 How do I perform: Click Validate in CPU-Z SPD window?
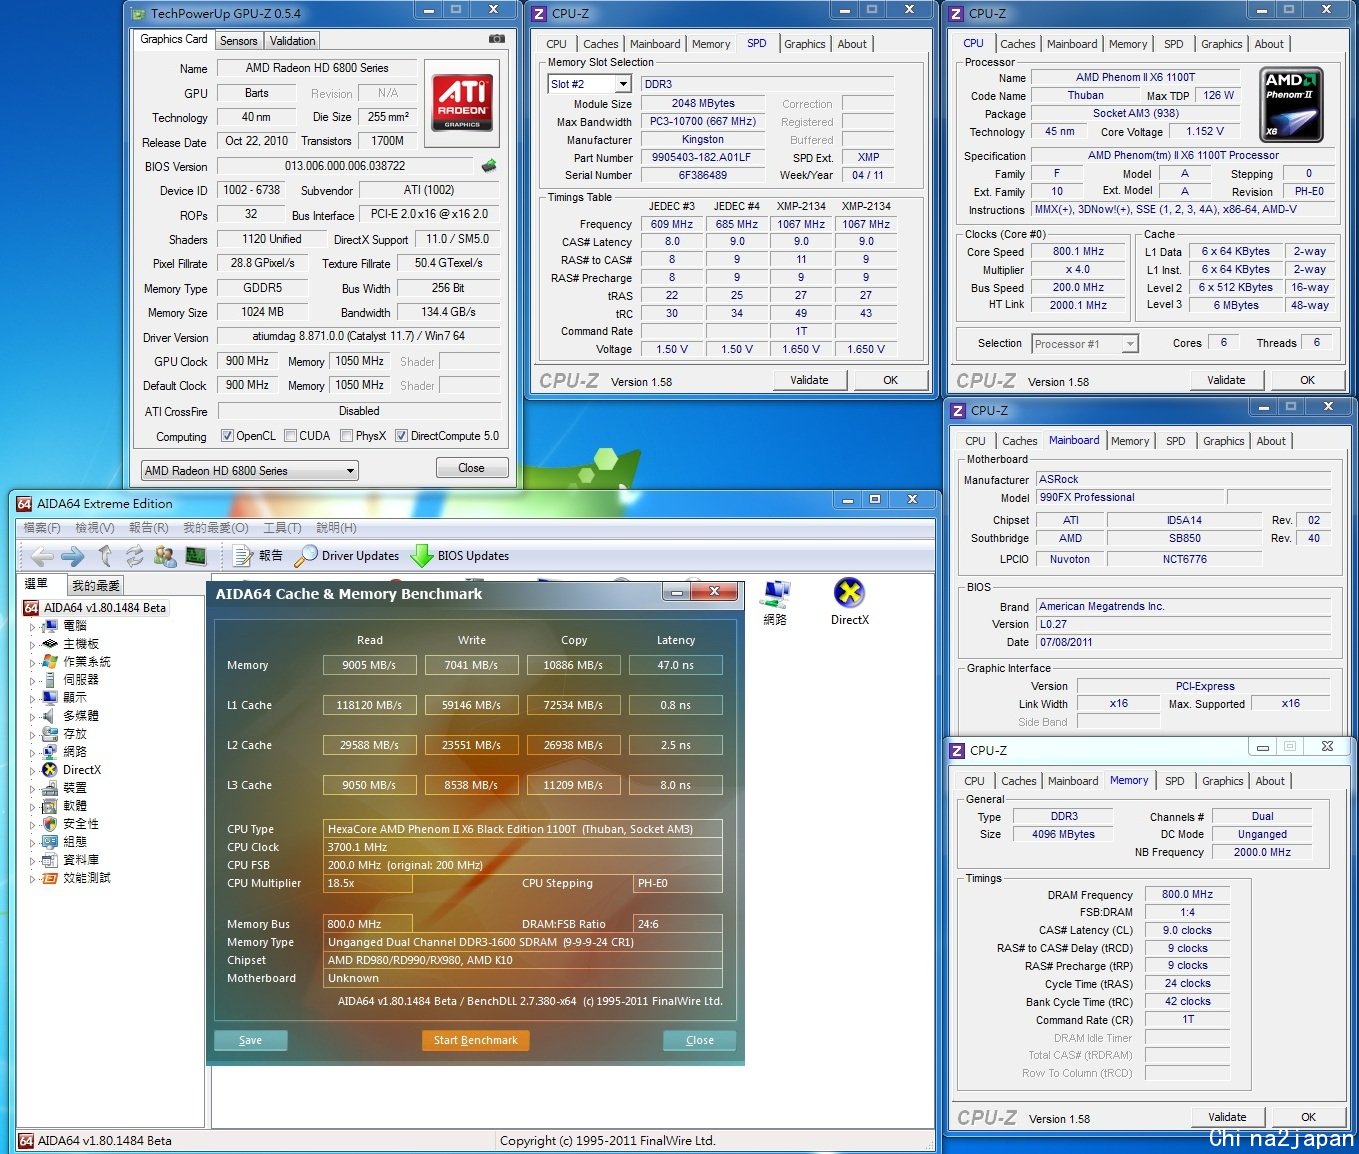(810, 380)
